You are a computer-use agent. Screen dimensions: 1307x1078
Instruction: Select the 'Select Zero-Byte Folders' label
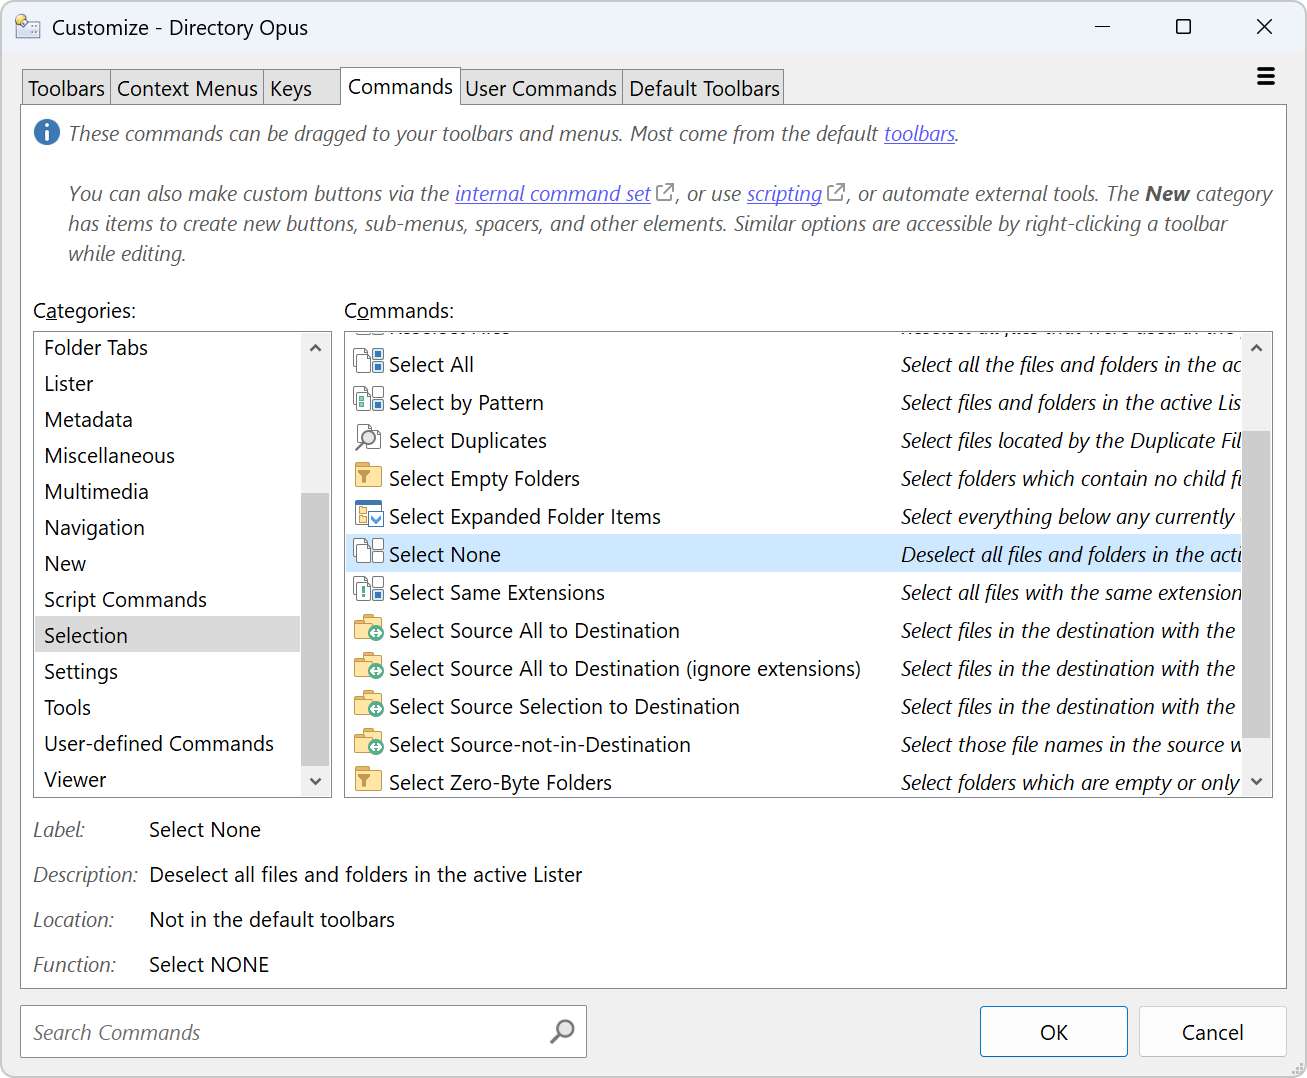coord(500,783)
